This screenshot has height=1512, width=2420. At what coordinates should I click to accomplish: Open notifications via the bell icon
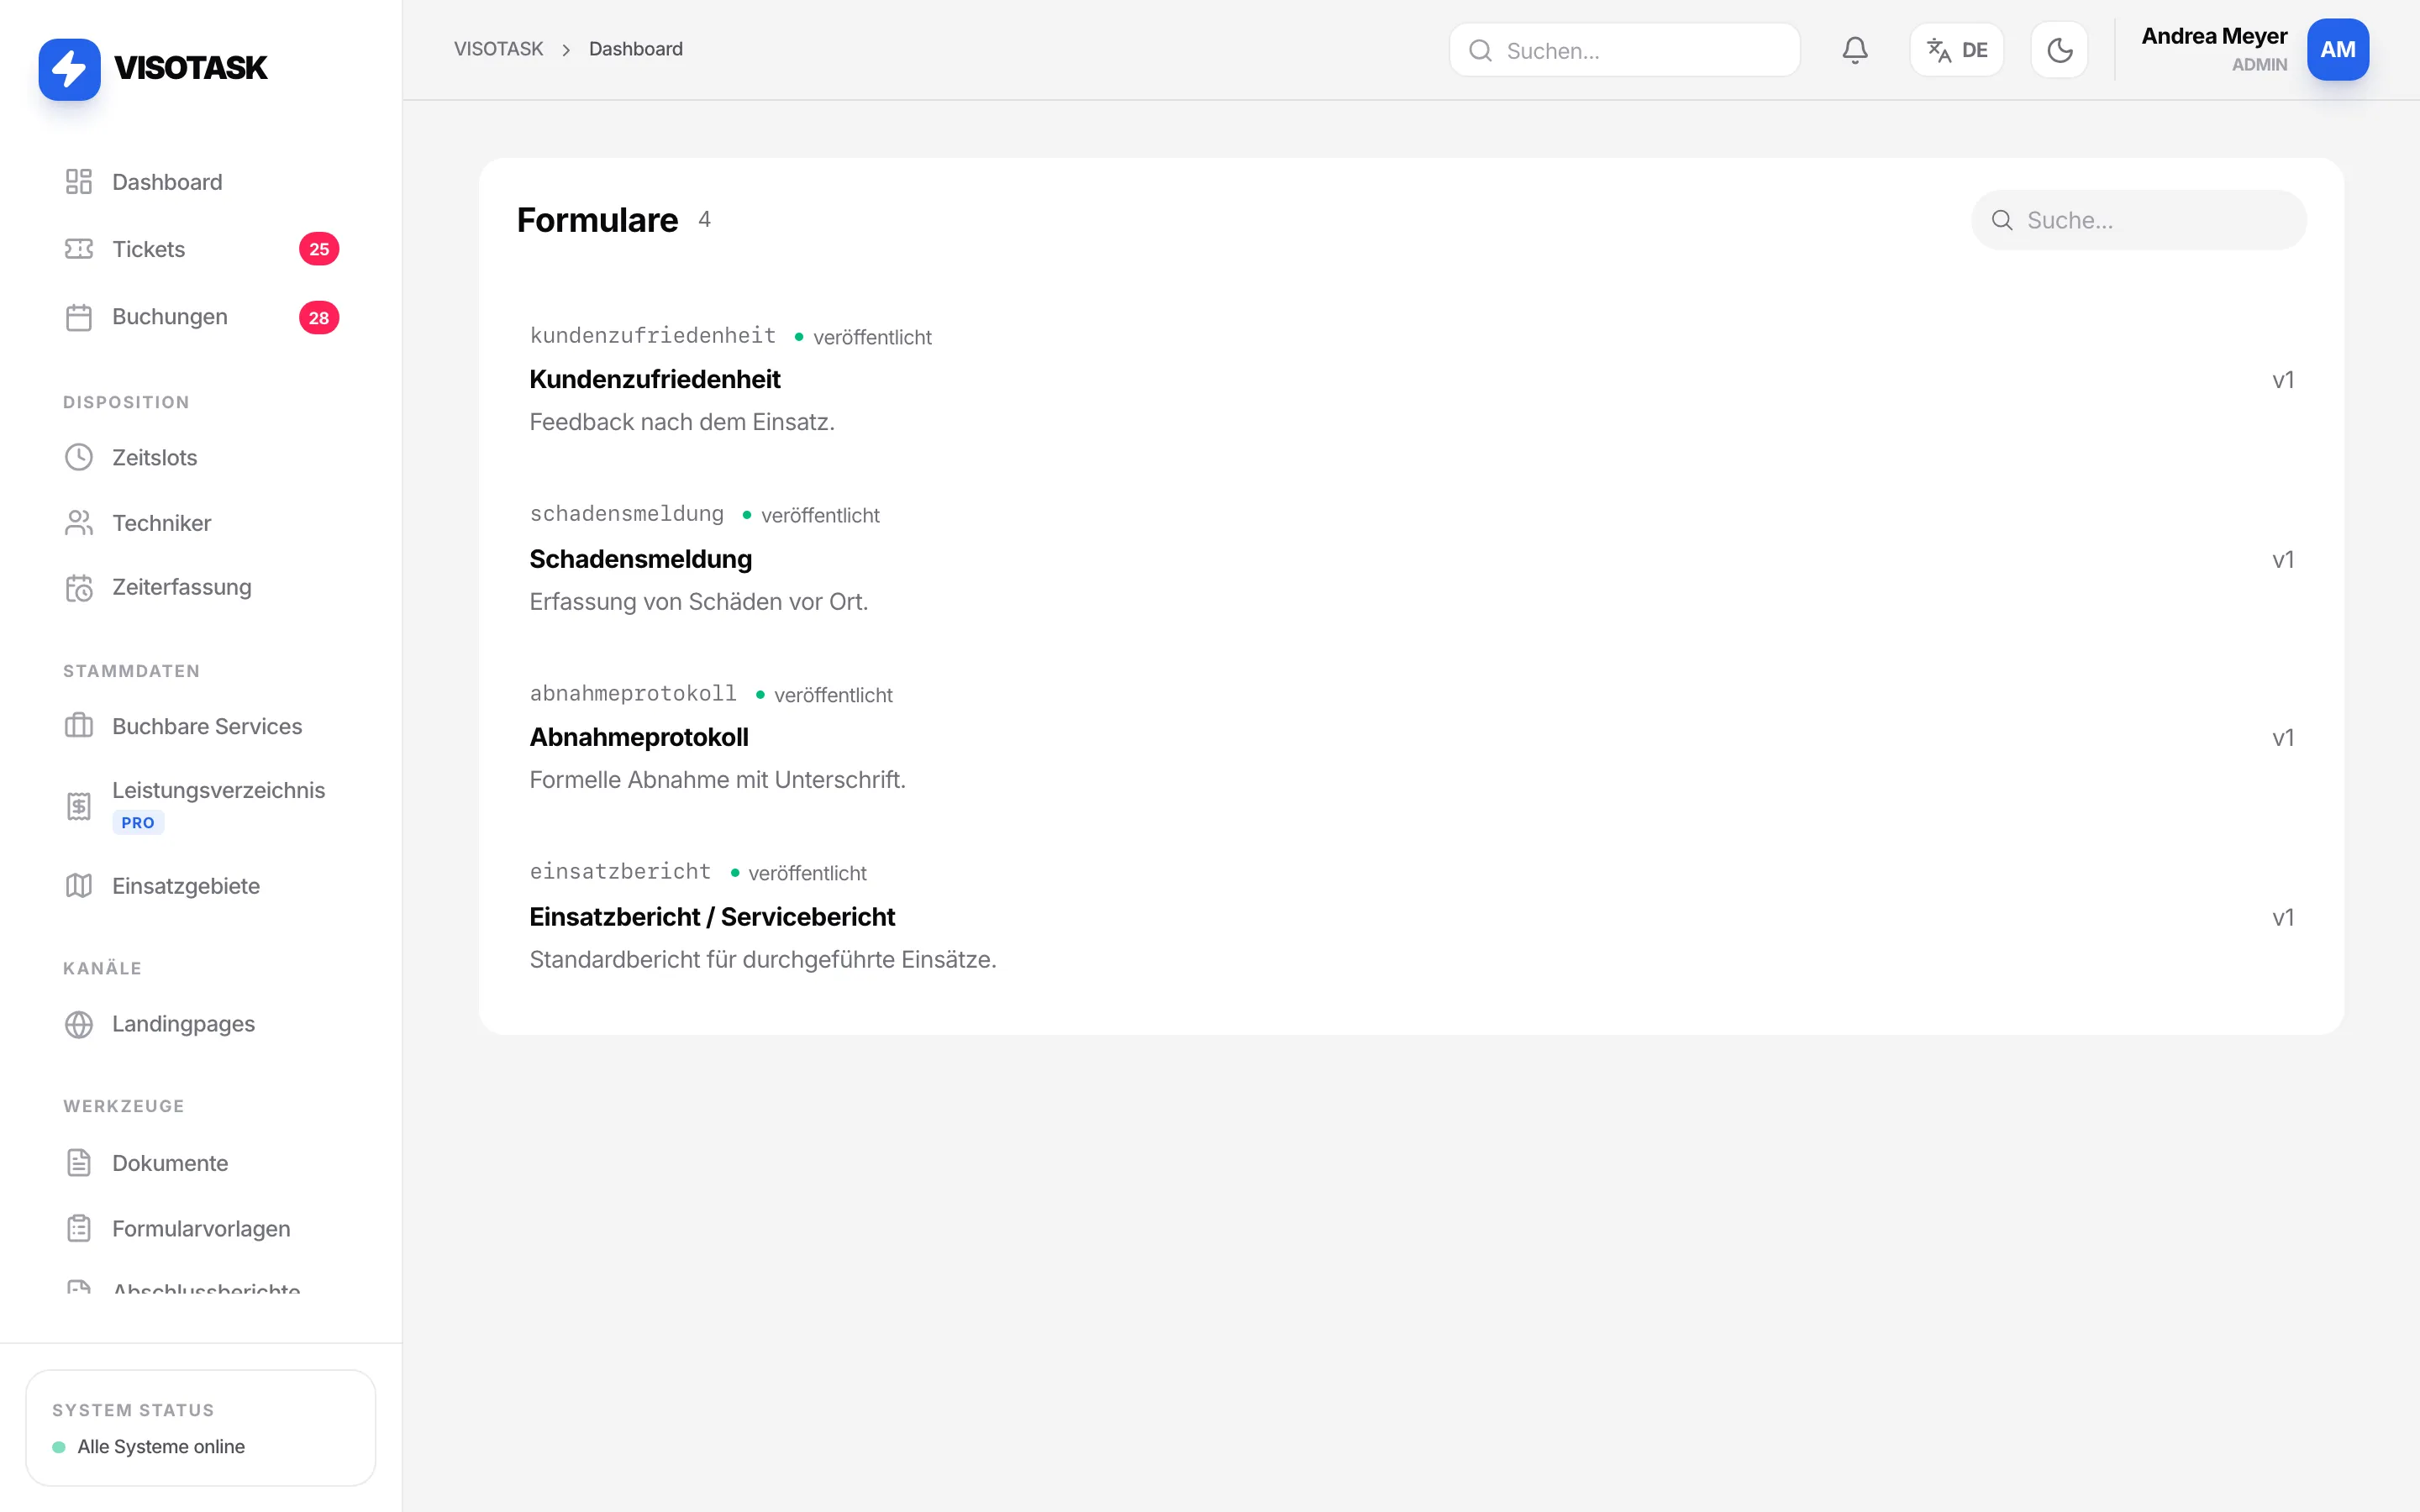pos(1855,50)
